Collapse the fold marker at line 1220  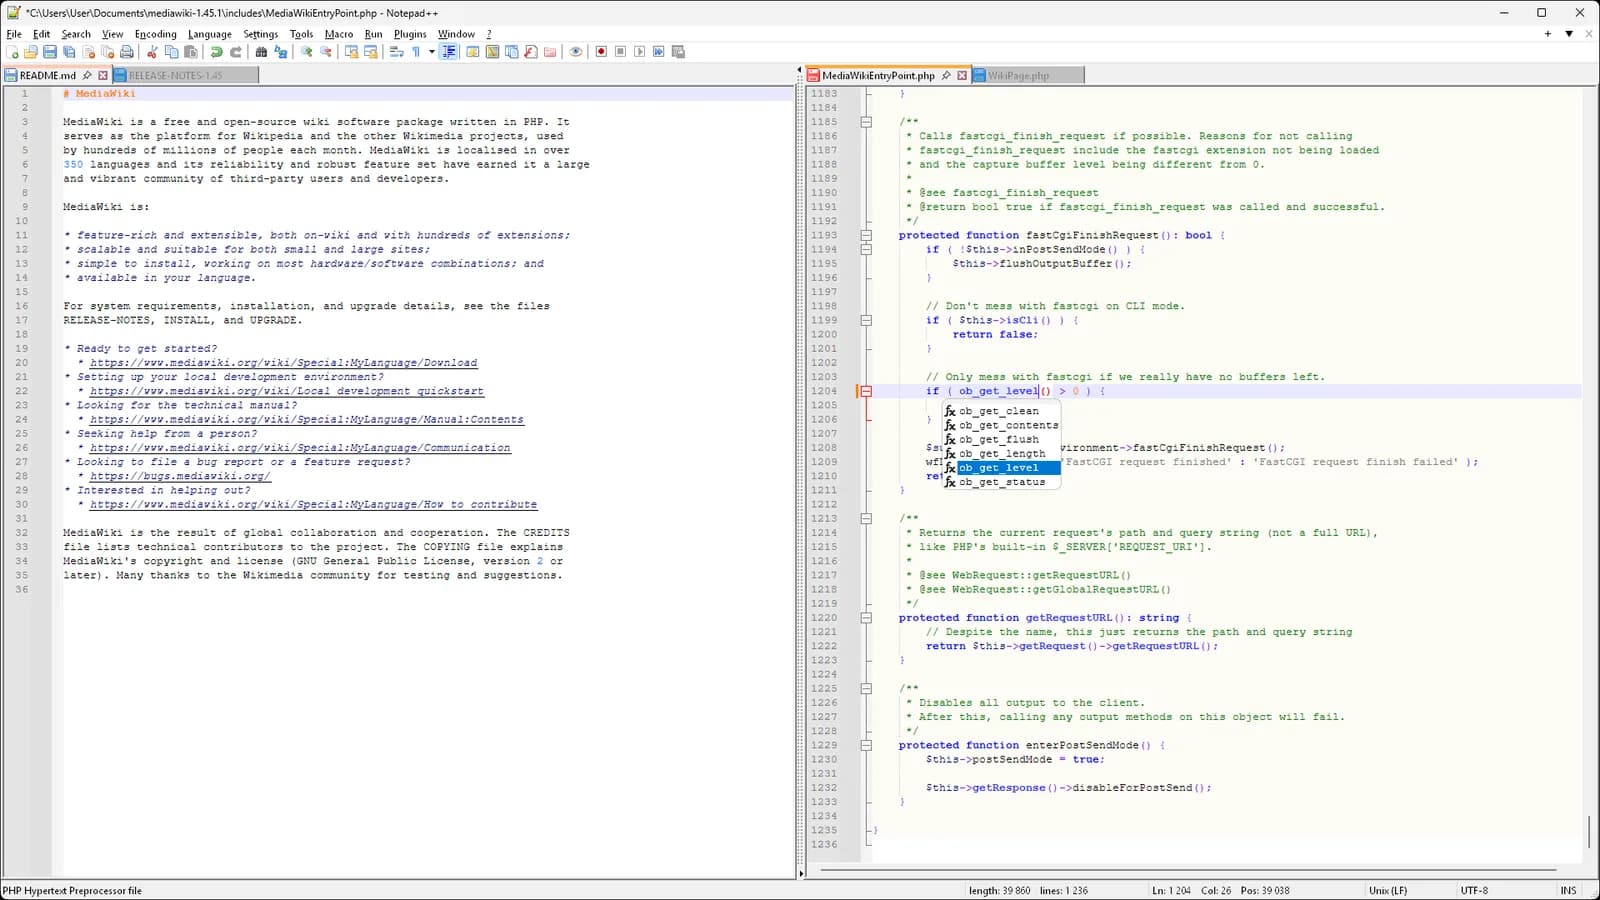click(866, 618)
